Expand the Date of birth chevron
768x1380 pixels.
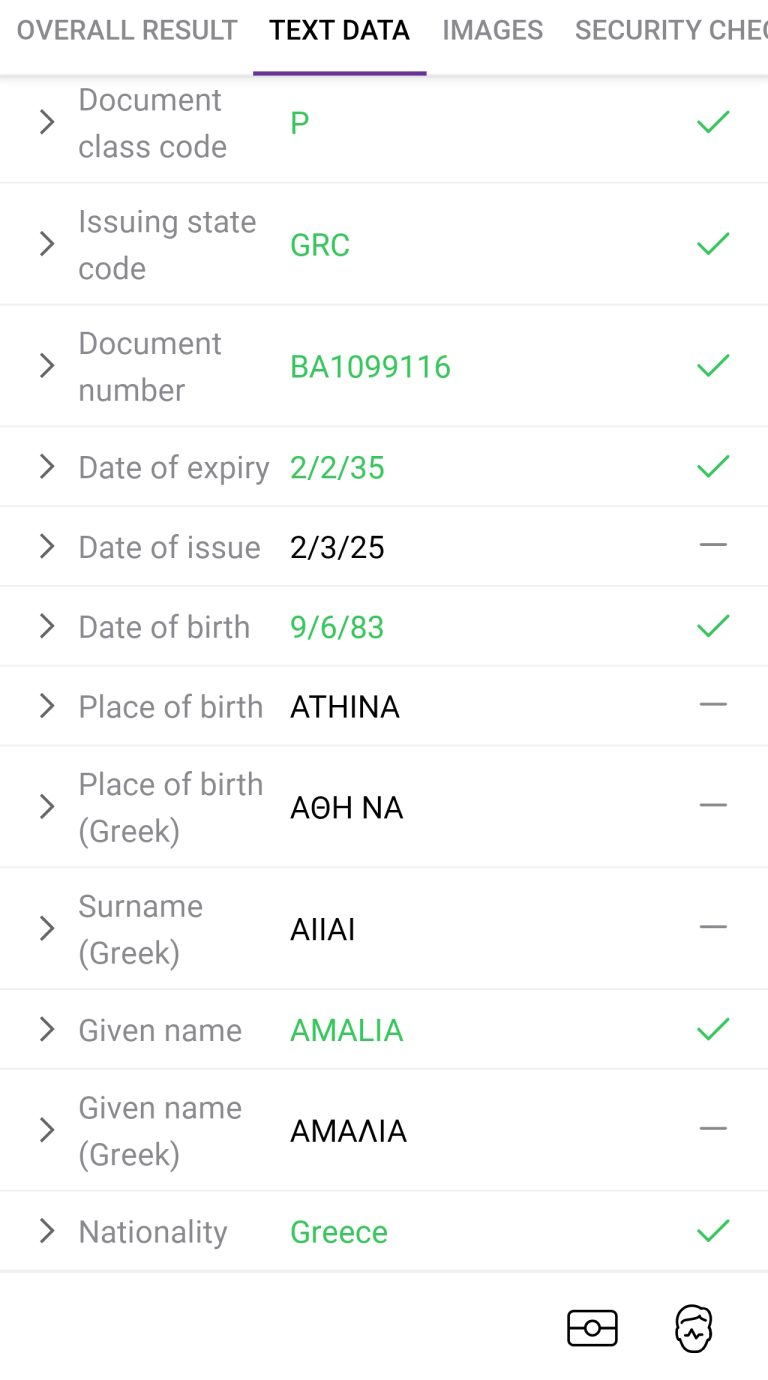[47, 626]
